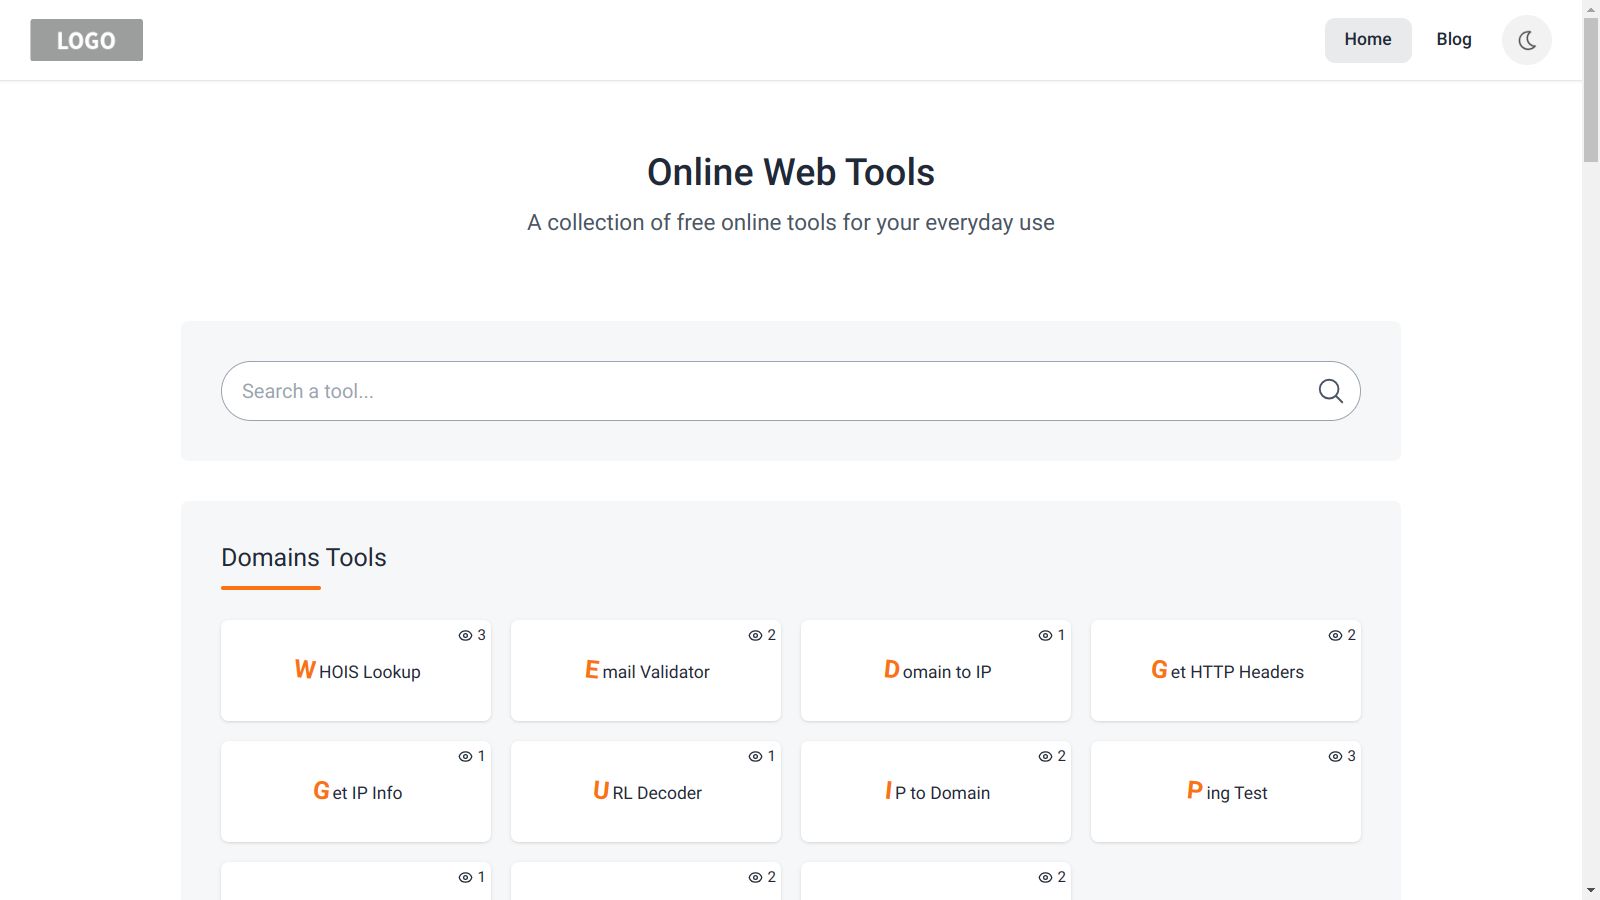Focus the Search a tool input field
The height and width of the screenshot is (900, 1600).
click(x=790, y=391)
